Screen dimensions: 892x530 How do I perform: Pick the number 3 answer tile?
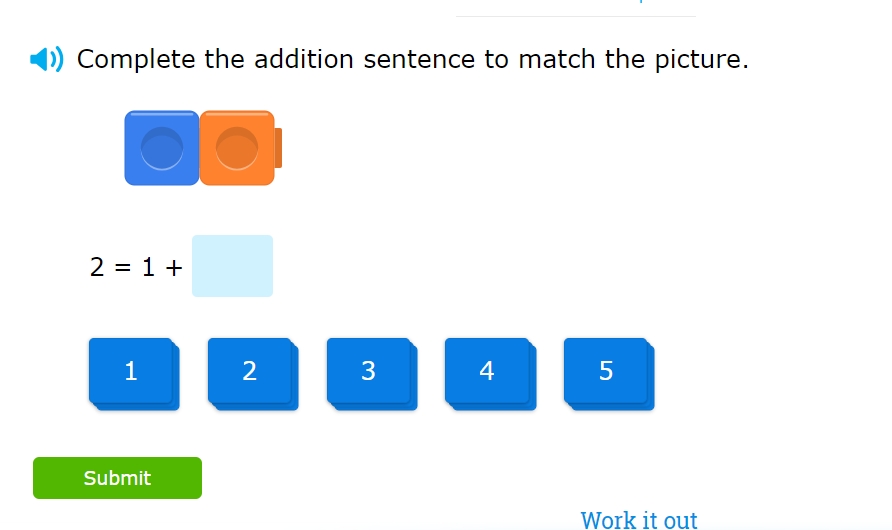point(368,371)
